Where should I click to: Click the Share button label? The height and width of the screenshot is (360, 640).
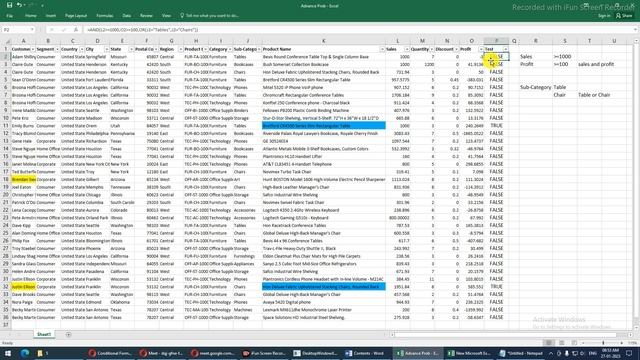(x=627, y=16)
